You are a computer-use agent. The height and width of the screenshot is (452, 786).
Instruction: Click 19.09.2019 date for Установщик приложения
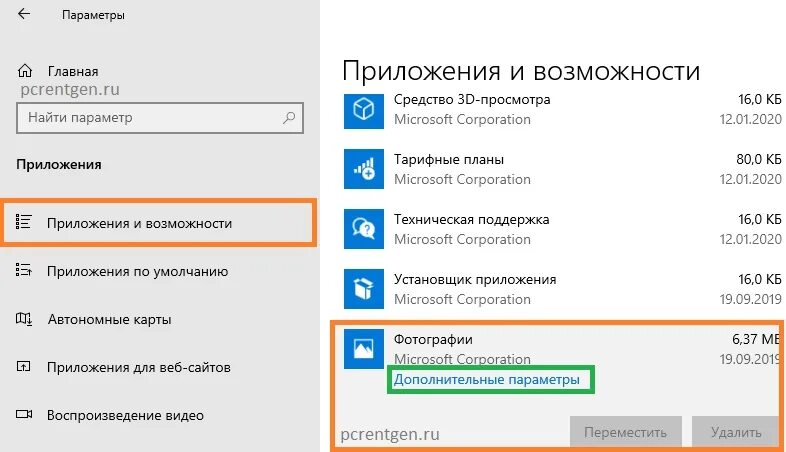tap(750, 299)
